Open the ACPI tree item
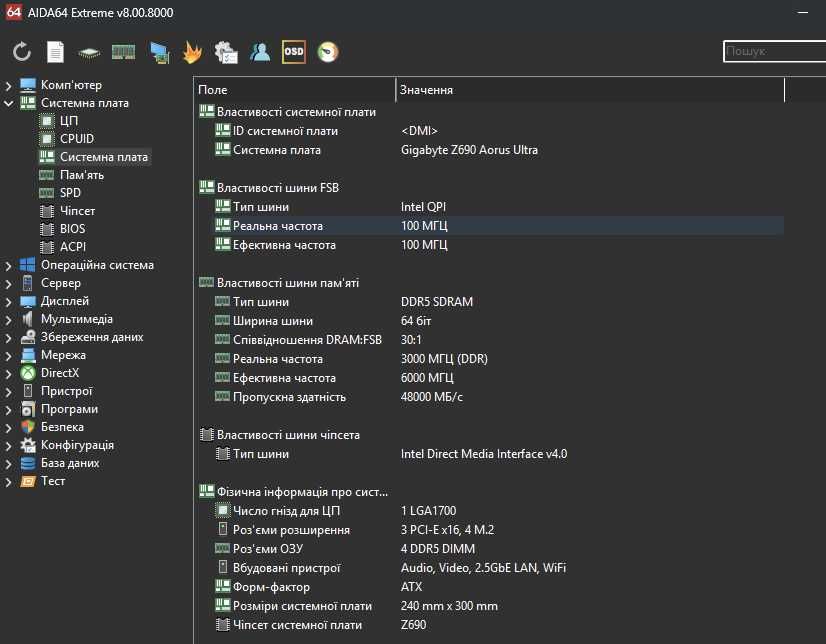The image size is (826, 644). click(73, 247)
